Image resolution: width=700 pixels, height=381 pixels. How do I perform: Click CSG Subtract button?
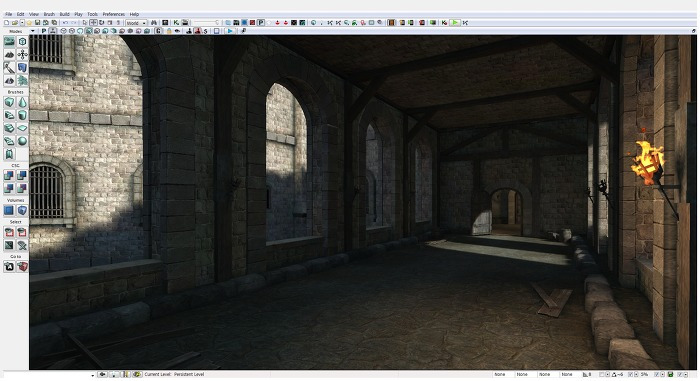tap(22, 176)
